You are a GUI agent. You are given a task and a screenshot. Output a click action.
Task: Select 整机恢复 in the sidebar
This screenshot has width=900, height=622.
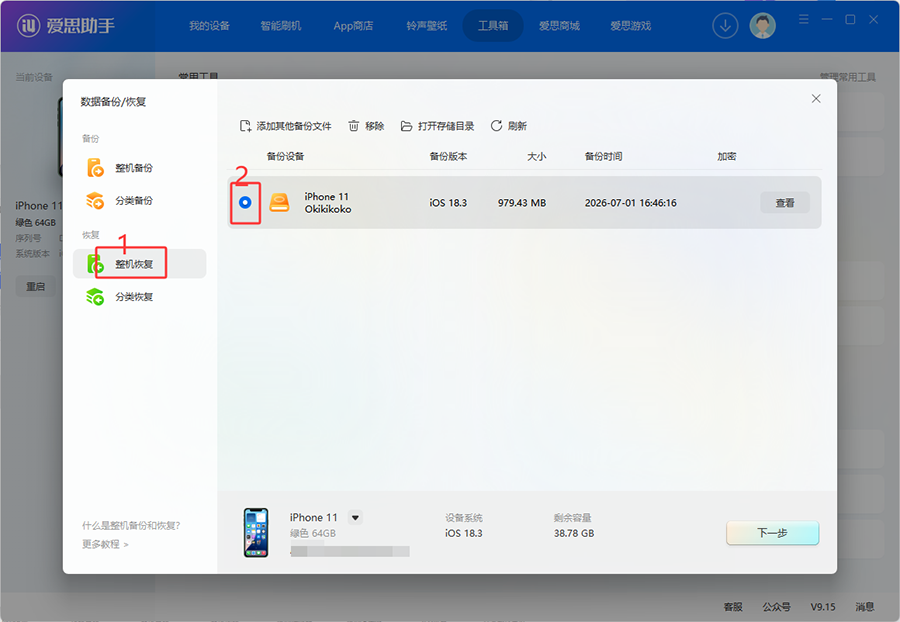139,264
